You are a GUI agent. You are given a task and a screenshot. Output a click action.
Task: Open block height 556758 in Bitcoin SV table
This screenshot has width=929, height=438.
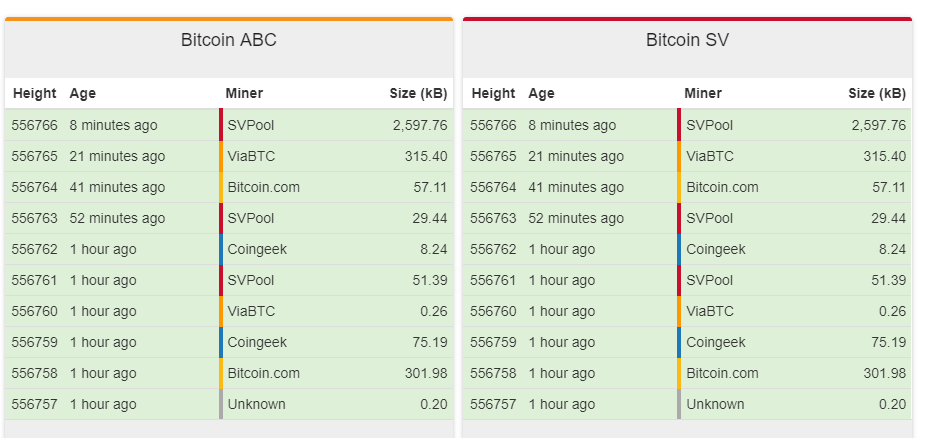click(x=493, y=374)
